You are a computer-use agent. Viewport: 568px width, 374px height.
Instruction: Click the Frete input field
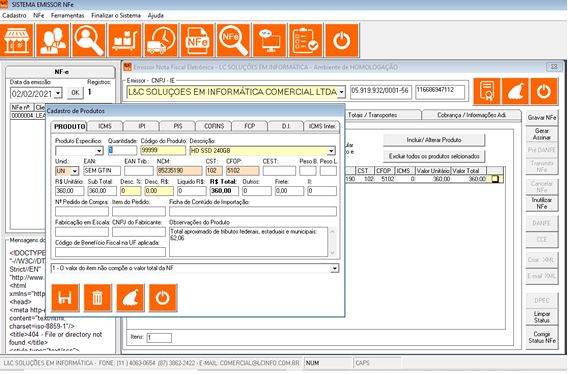click(x=289, y=191)
